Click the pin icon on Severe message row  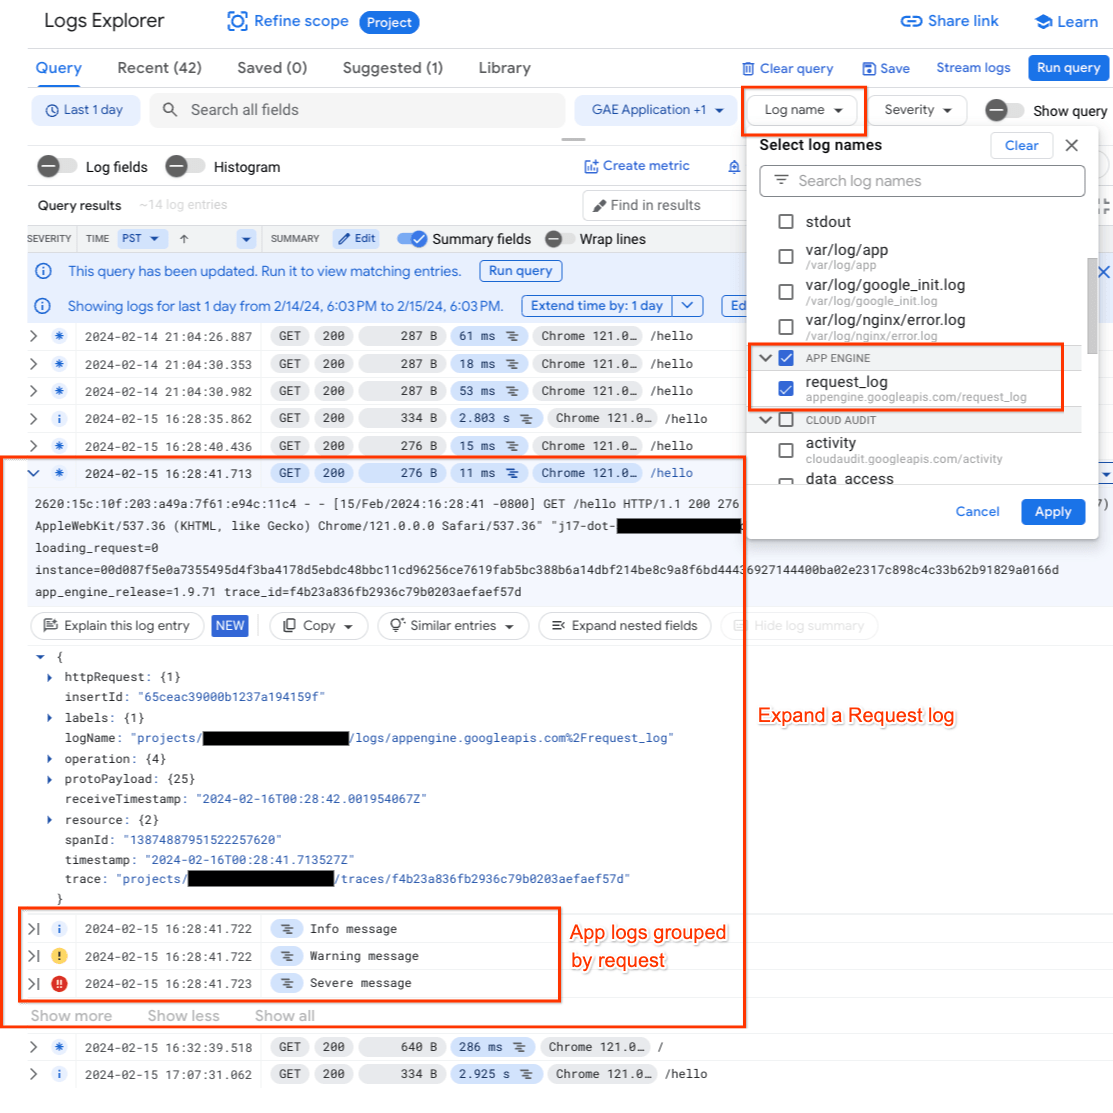point(33,983)
